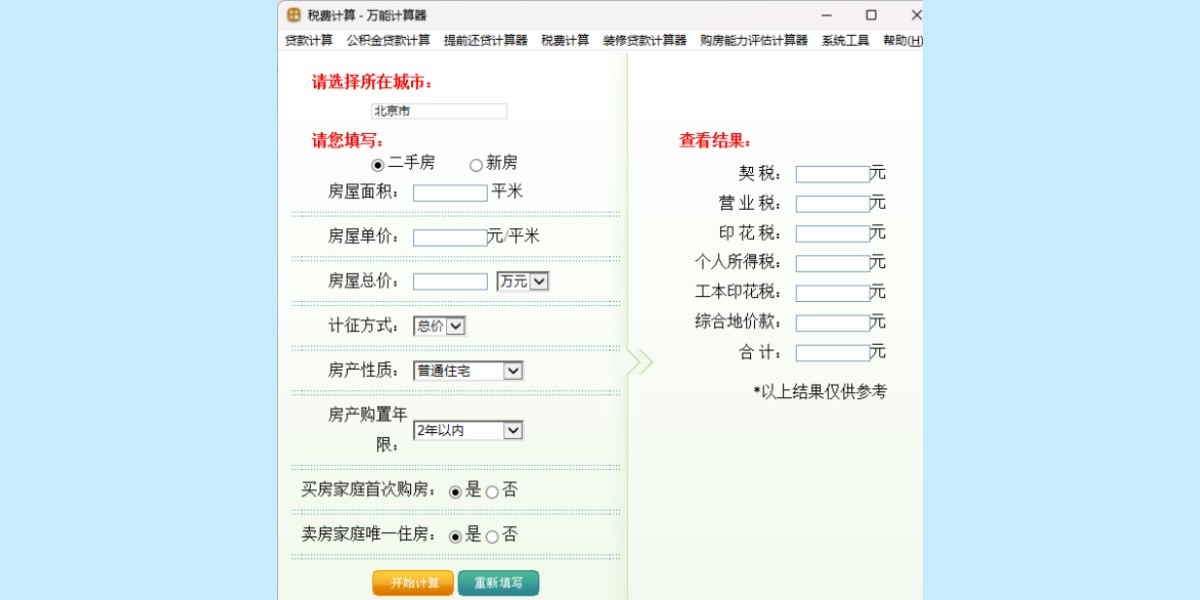Open the 装修贷款计算器 menu
Viewport: 1200px width, 600px height.
645,40
